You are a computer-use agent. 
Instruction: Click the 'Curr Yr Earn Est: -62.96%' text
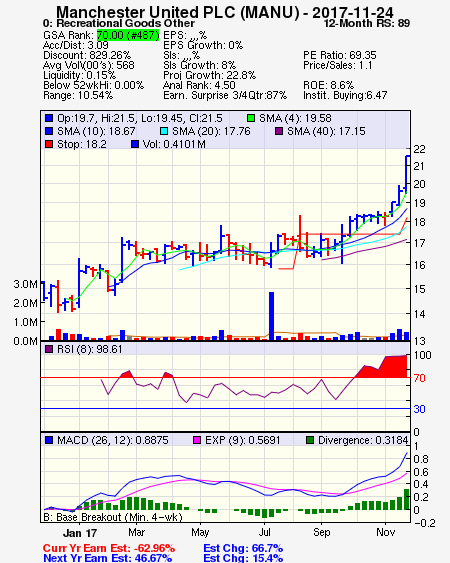pos(109,548)
